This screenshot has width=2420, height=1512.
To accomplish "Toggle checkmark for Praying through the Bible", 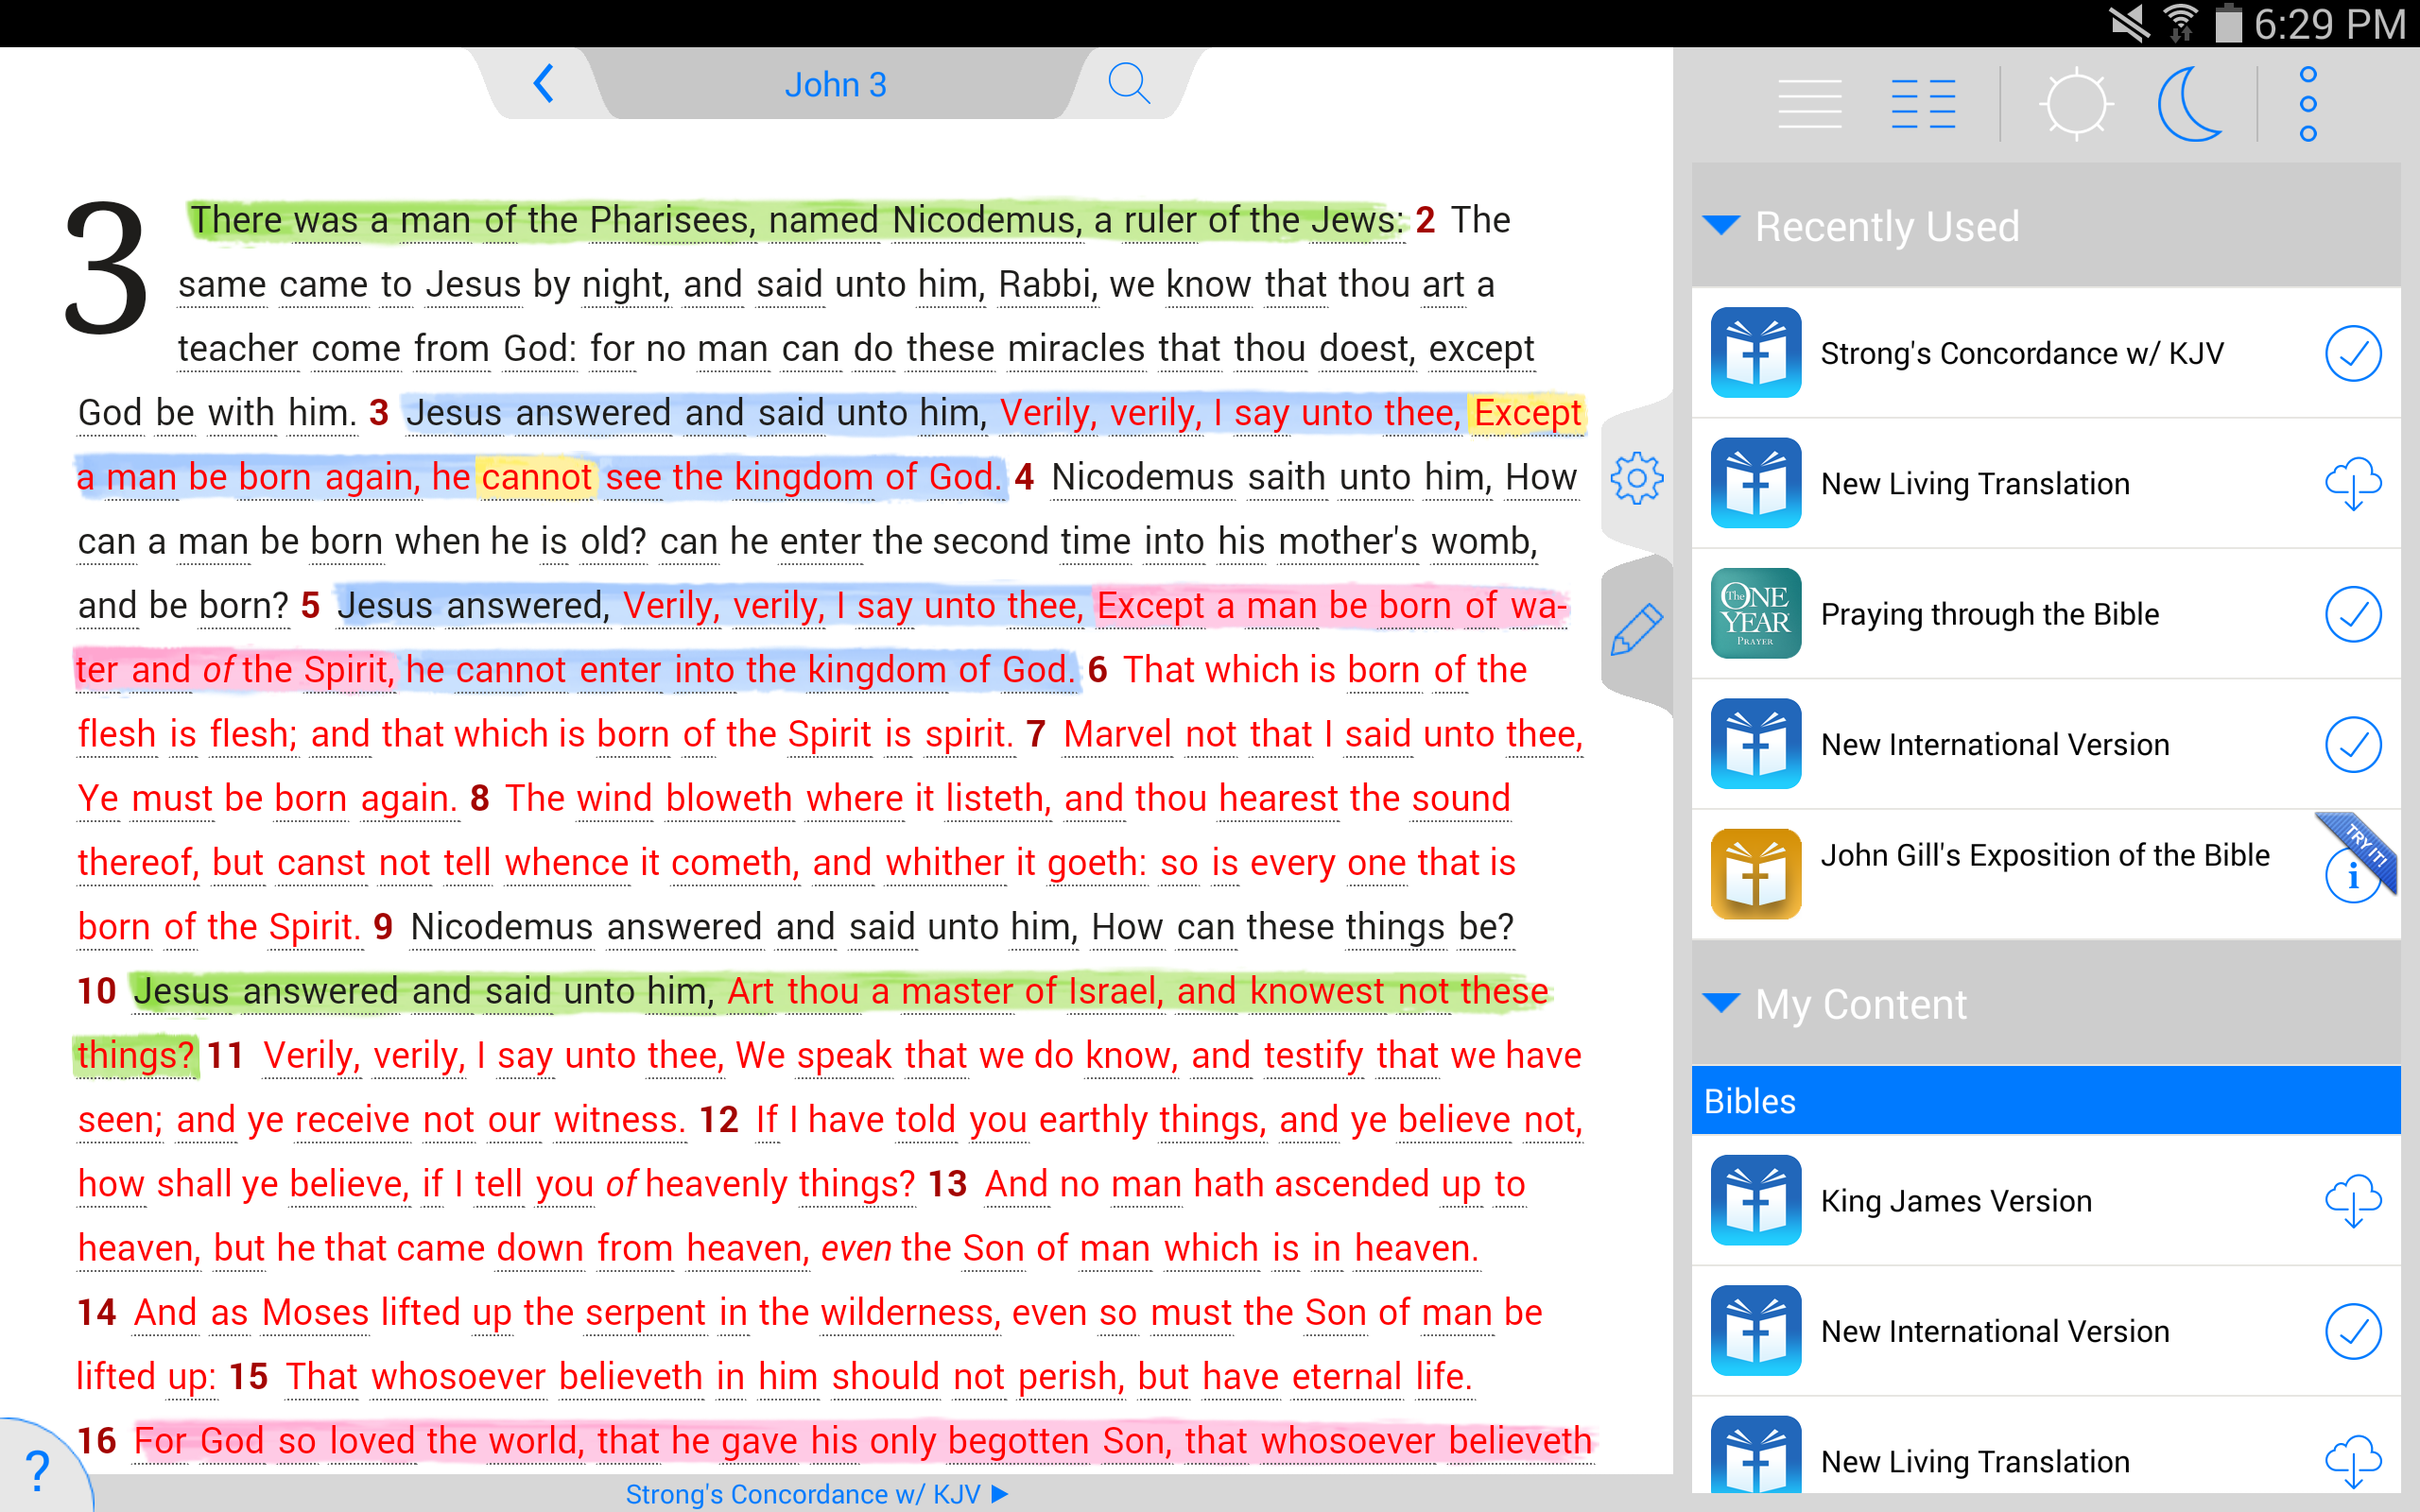I will (x=2352, y=614).
